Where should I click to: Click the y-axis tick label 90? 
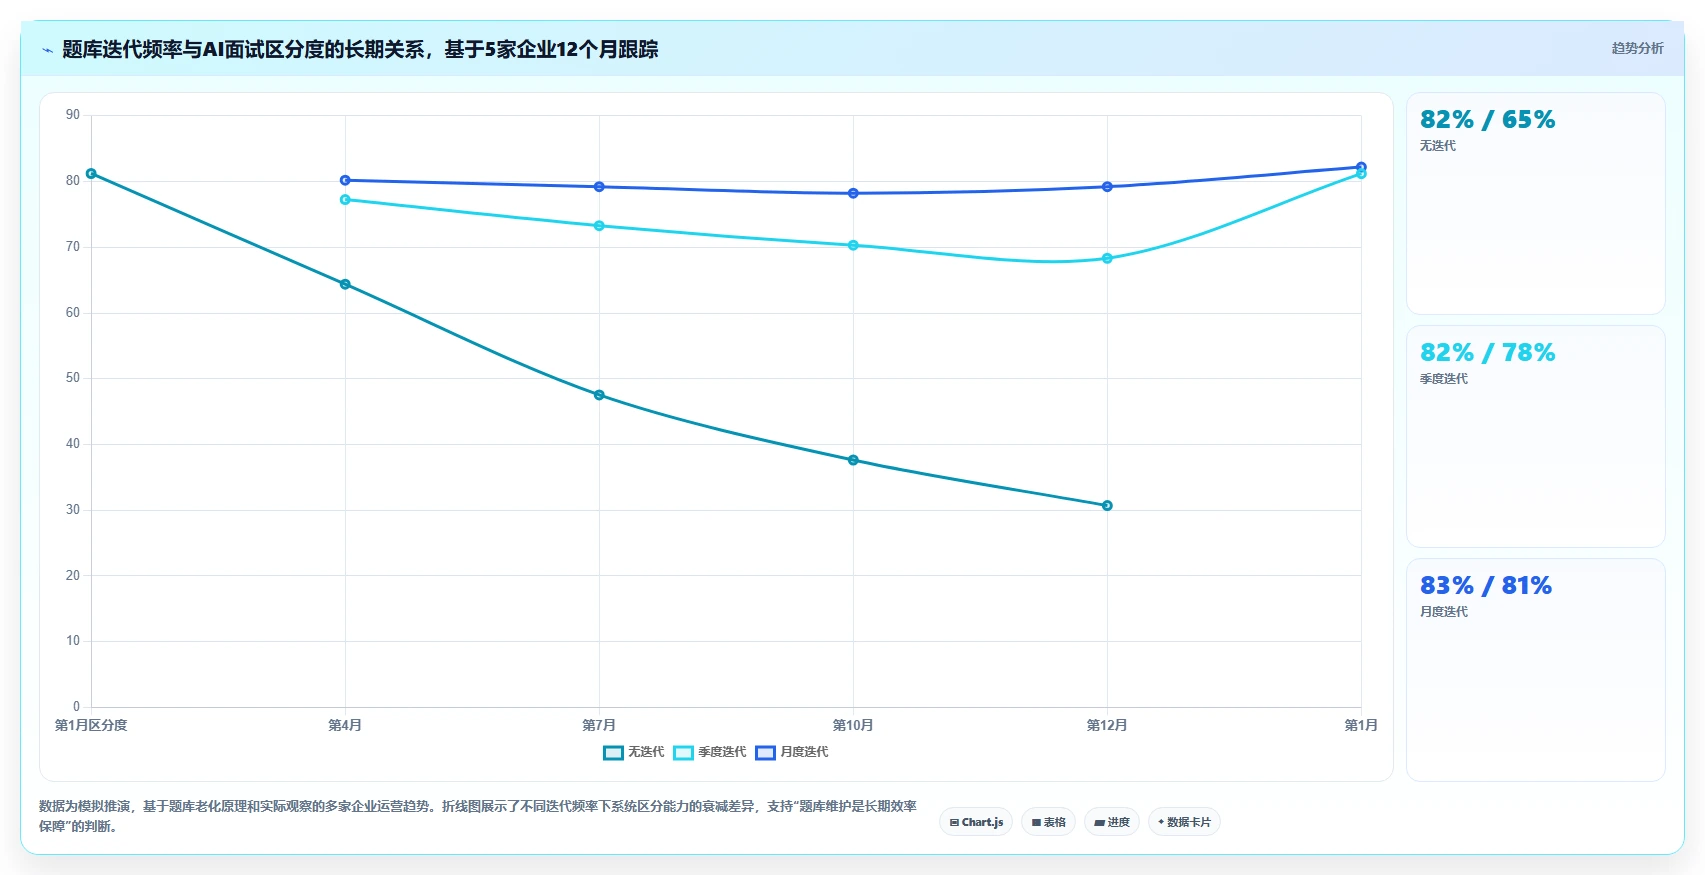pyautogui.click(x=73, y=115)
